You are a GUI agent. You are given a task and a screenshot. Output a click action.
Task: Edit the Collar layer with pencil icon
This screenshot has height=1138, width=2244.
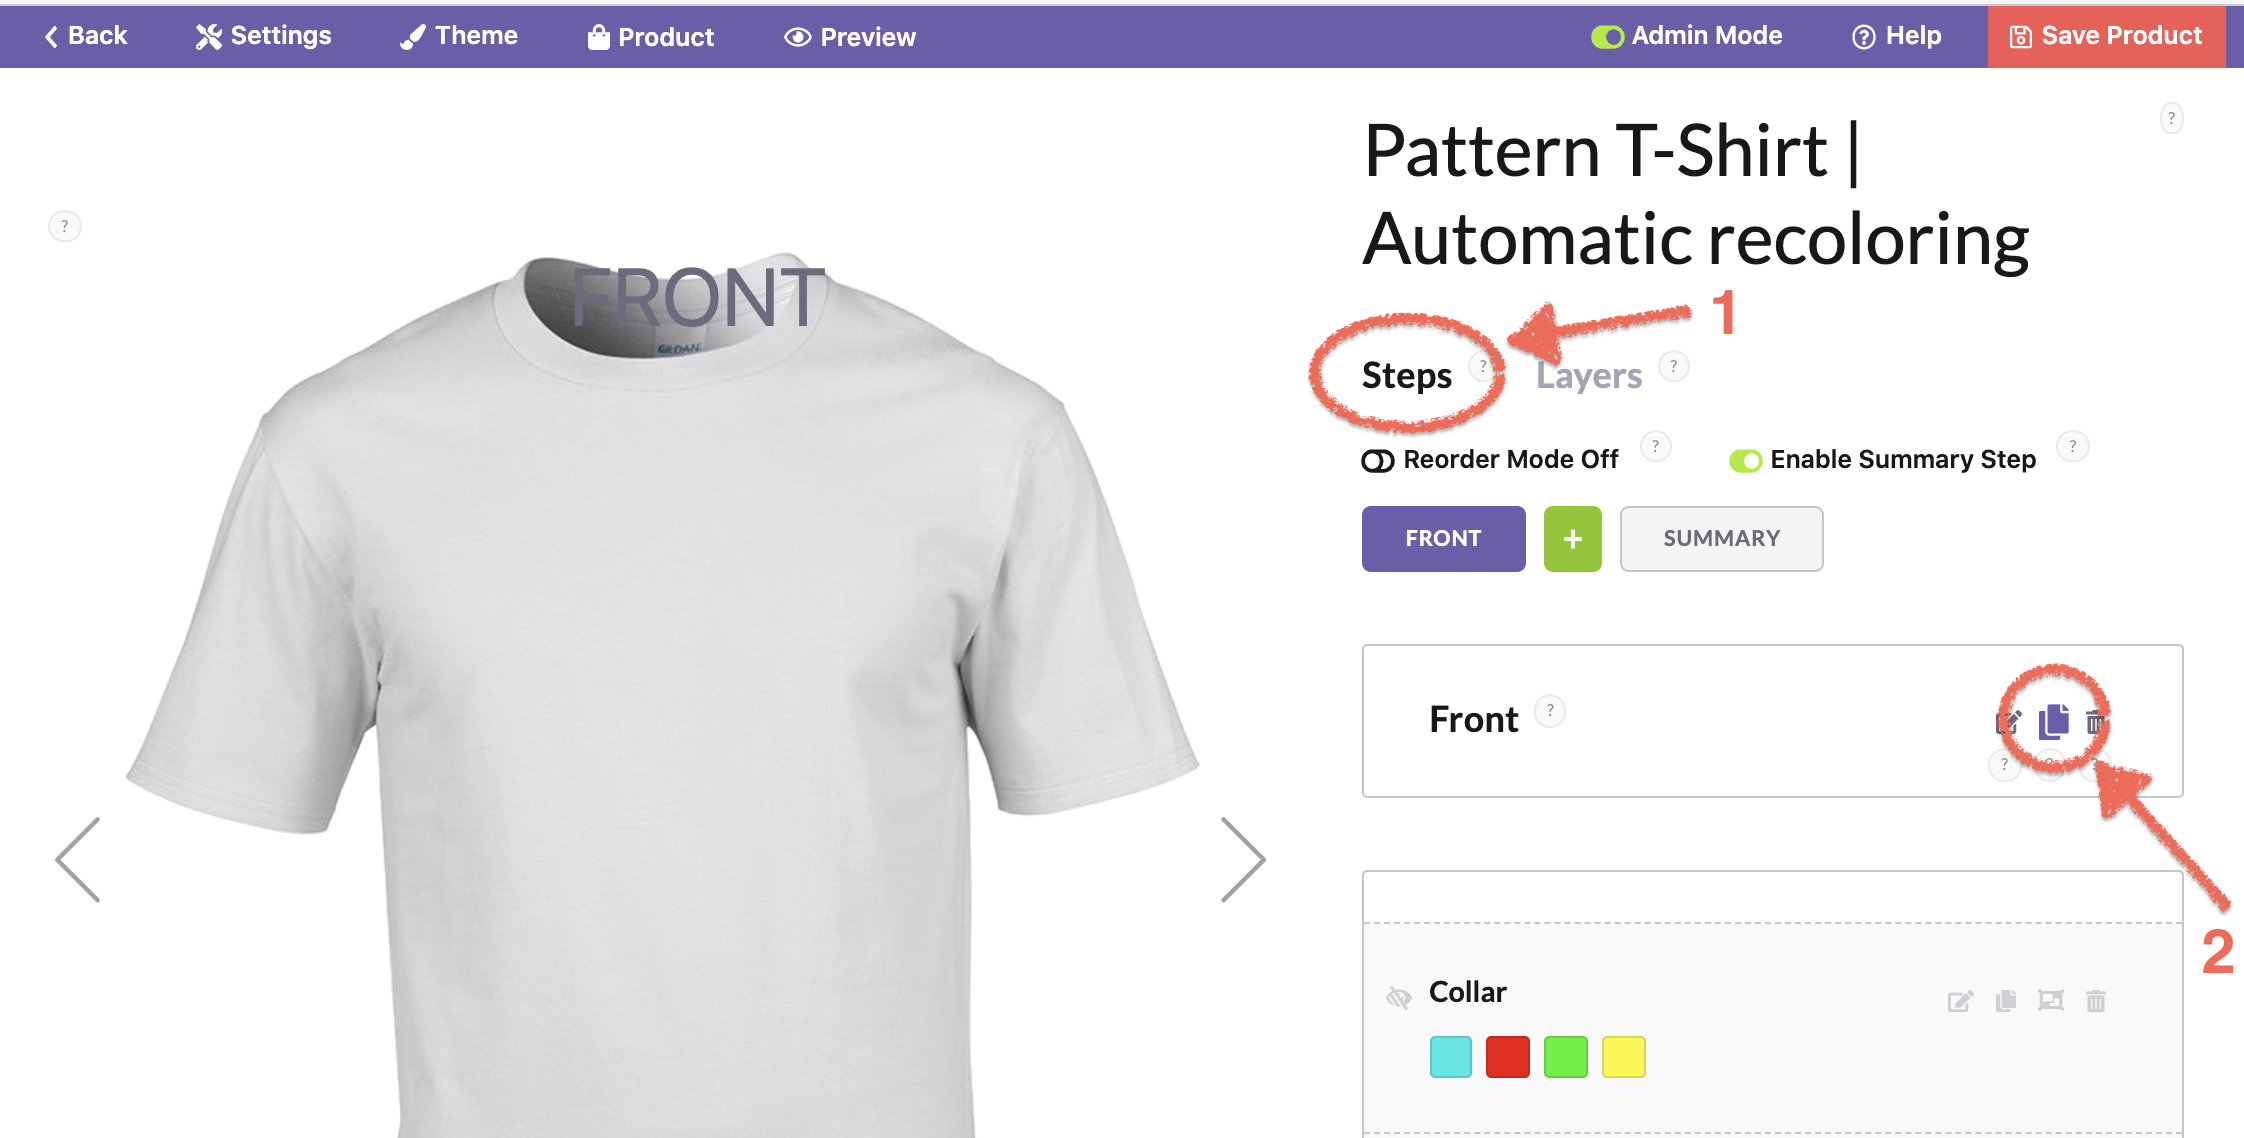[x=1960, y=1001]
